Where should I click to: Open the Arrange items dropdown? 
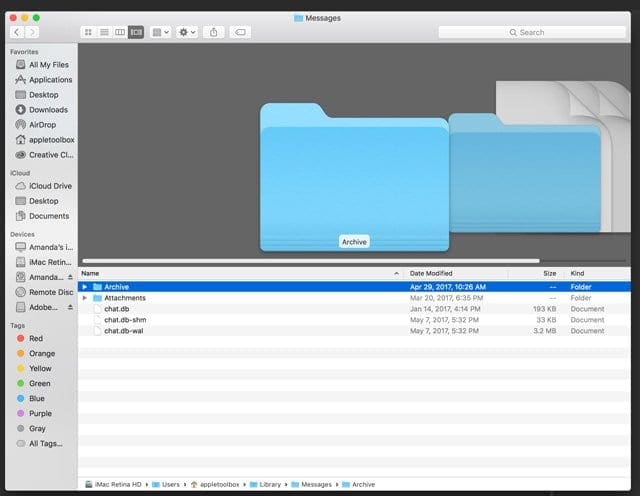160,32
